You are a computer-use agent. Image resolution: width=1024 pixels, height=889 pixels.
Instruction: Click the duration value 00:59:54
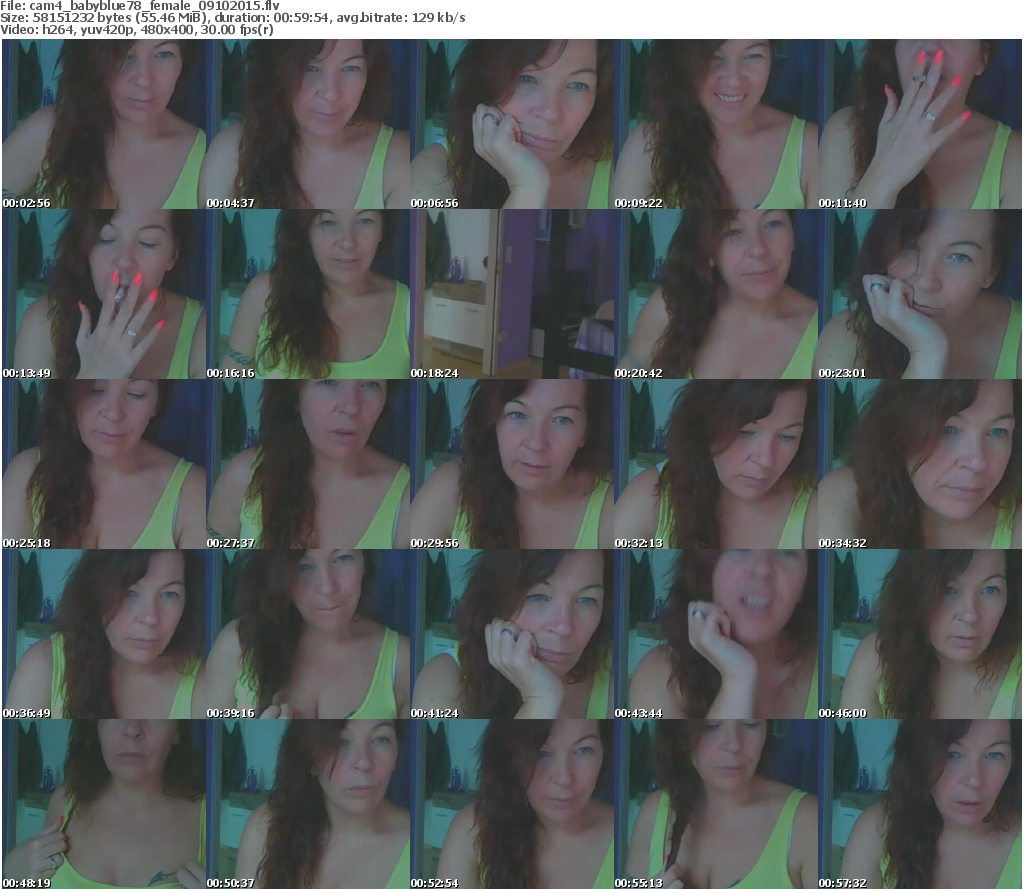(x=300, y=18)
